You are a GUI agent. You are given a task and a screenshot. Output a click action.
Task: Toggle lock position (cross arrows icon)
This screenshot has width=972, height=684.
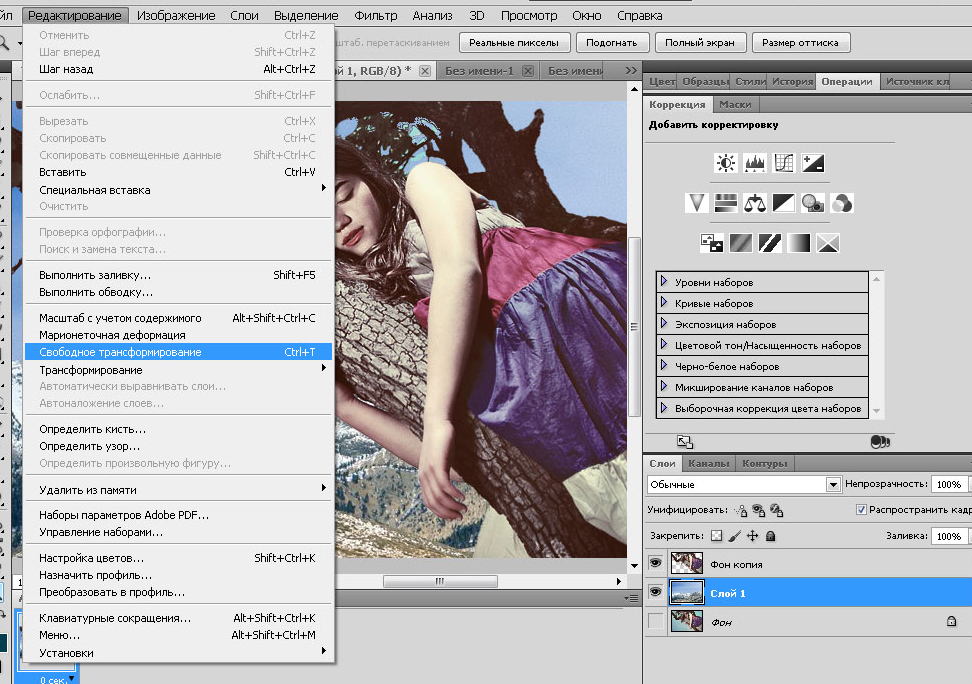(x=753, y=536)
